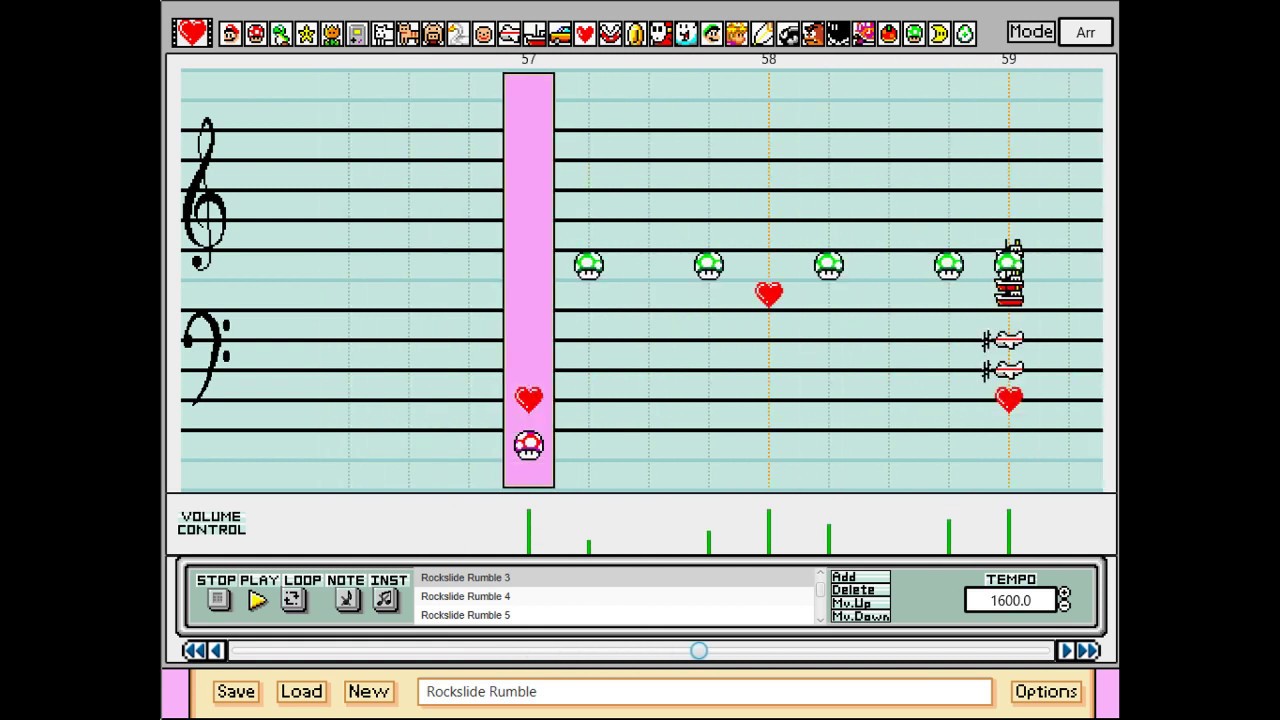
Task: Choose the Bullet Bill instrument icon
Action: tap(788, 34)
